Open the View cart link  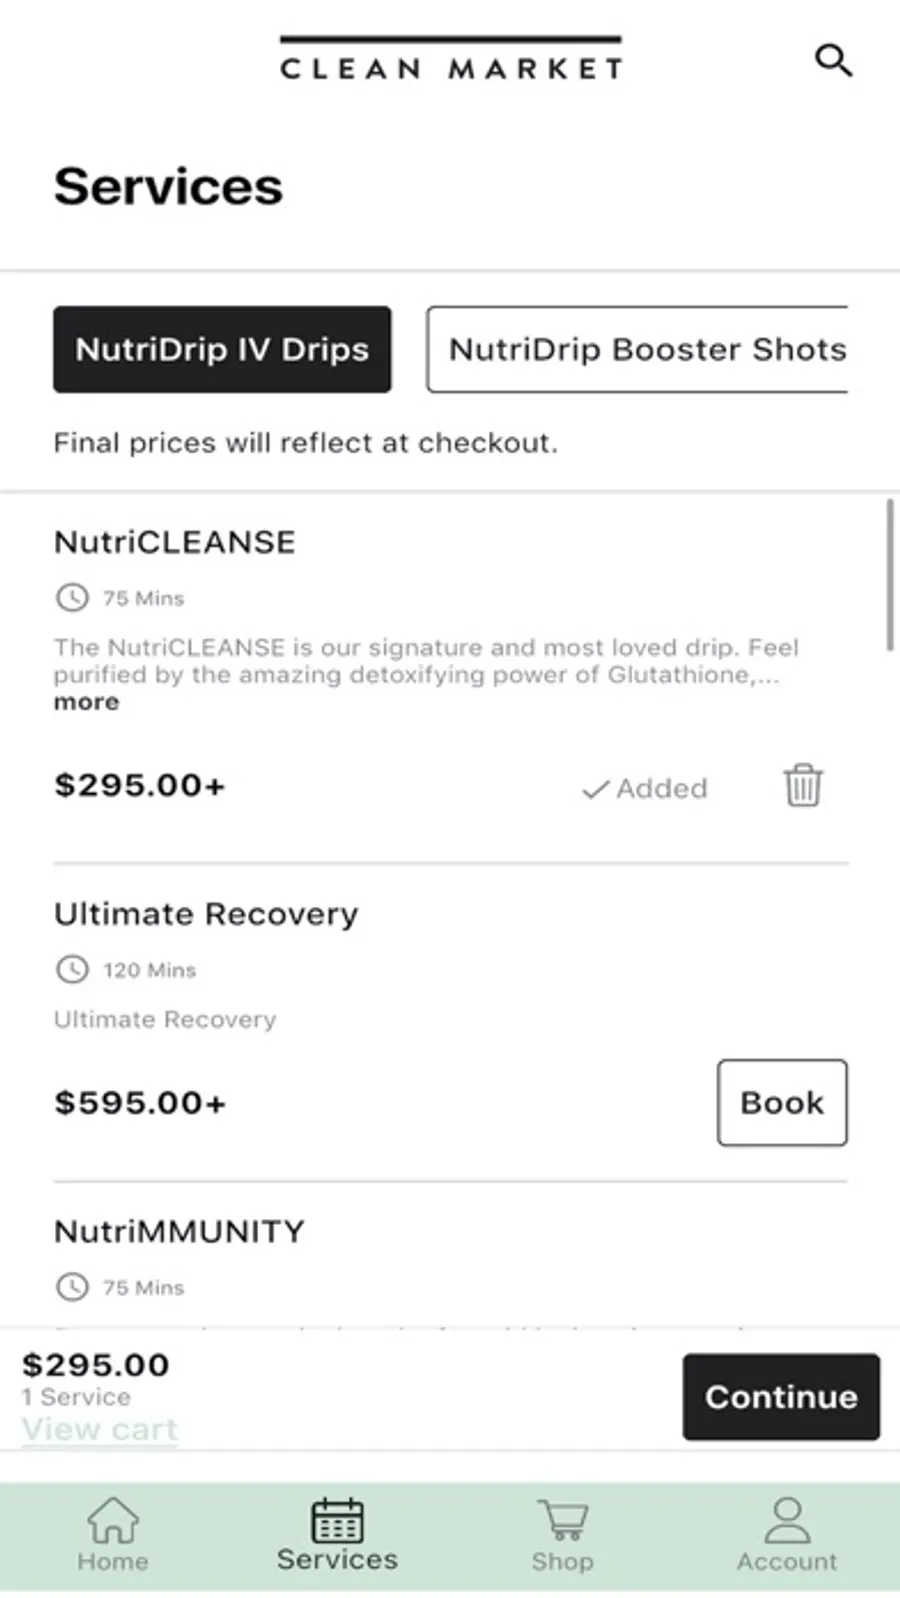100,1429
